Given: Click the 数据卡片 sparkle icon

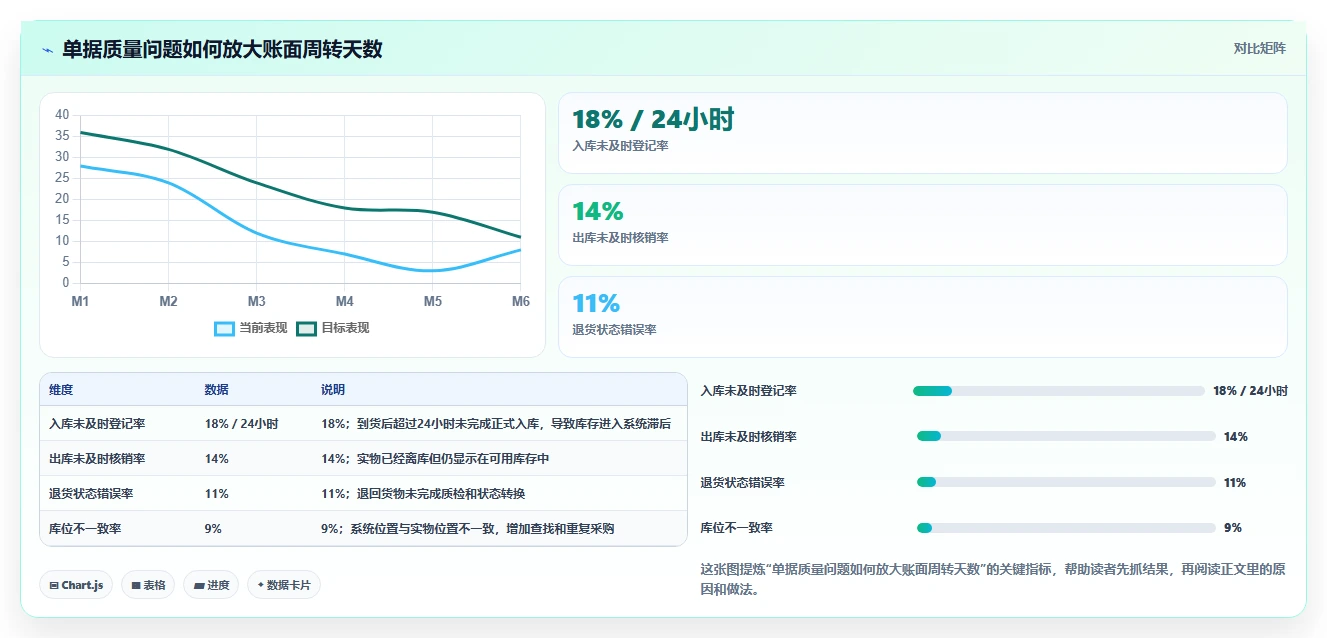Looking at the screenshot, I should pos(261,585).
